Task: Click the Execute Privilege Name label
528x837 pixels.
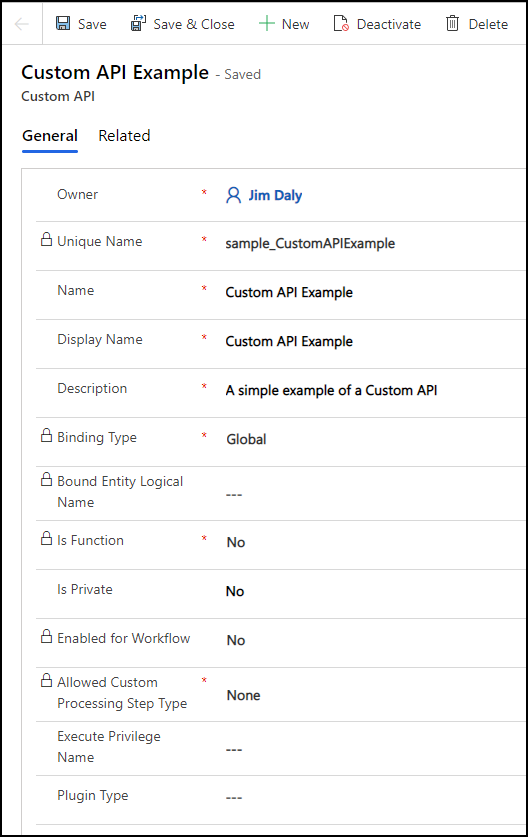Action: point(109,747)
